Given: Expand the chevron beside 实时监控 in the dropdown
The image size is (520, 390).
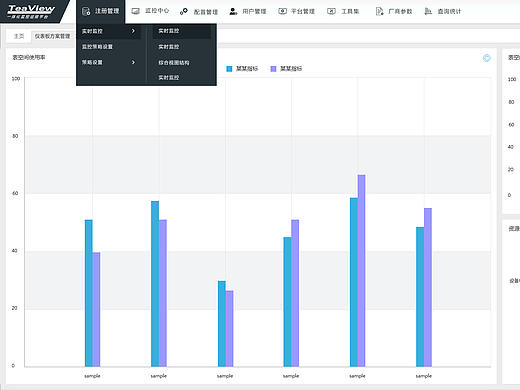Looking at the screenshot, I should [133, 31].
